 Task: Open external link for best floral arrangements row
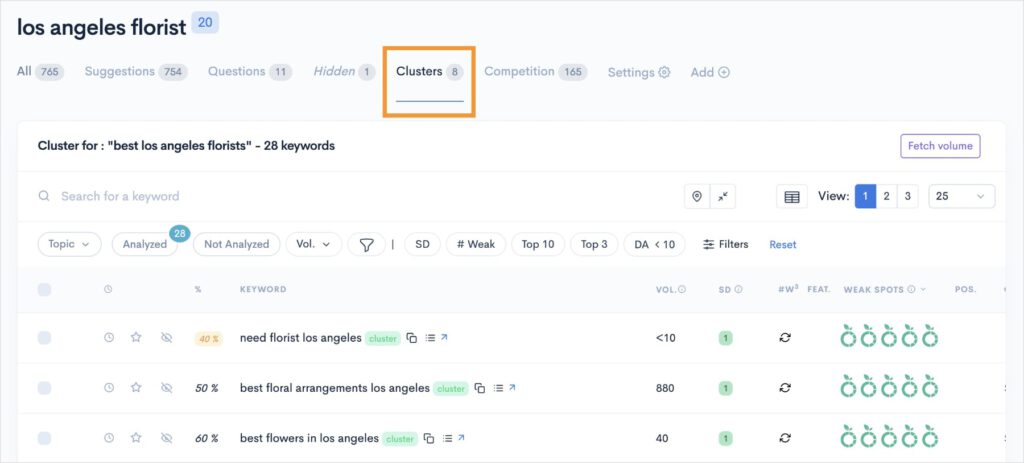(513, 387)
